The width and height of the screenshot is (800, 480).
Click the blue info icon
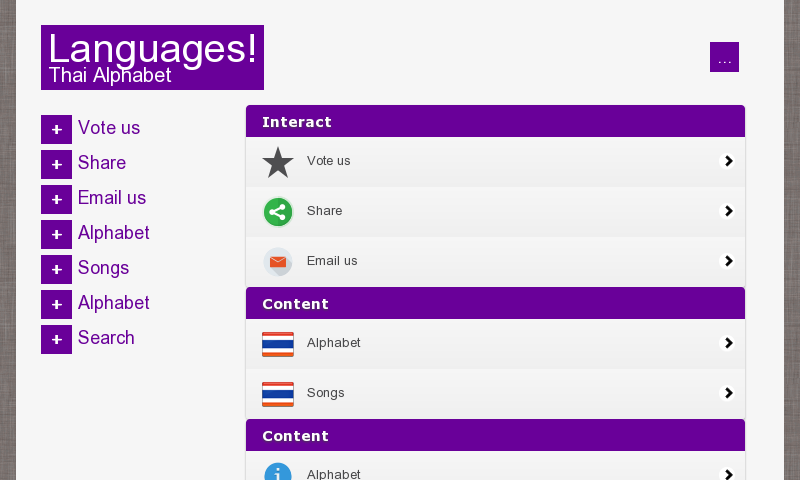click(278, 473)
